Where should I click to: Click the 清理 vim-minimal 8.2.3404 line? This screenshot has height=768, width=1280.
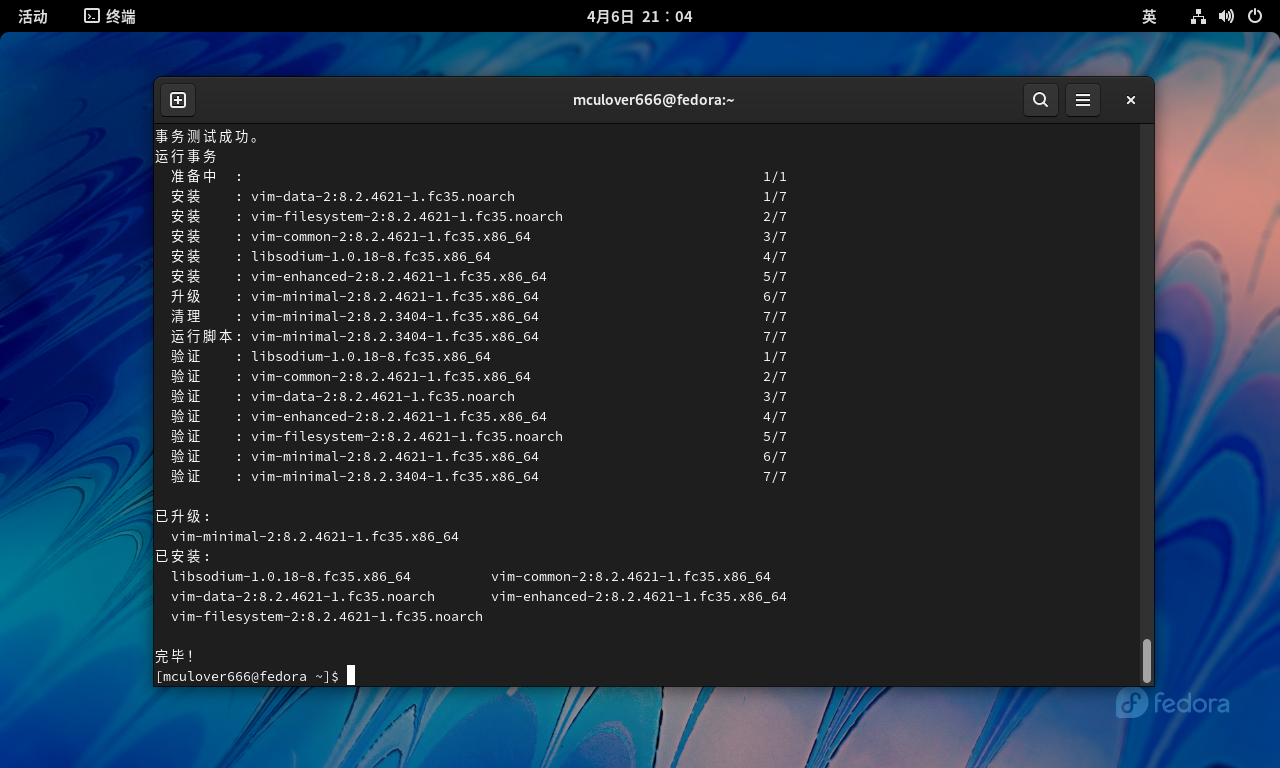[479, 316]
